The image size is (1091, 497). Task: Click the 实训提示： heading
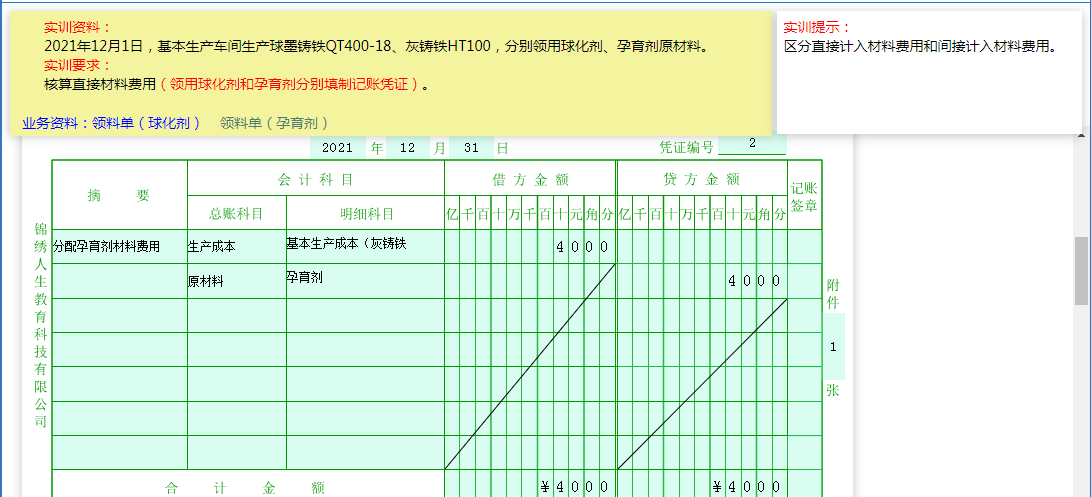click(817, 28)
